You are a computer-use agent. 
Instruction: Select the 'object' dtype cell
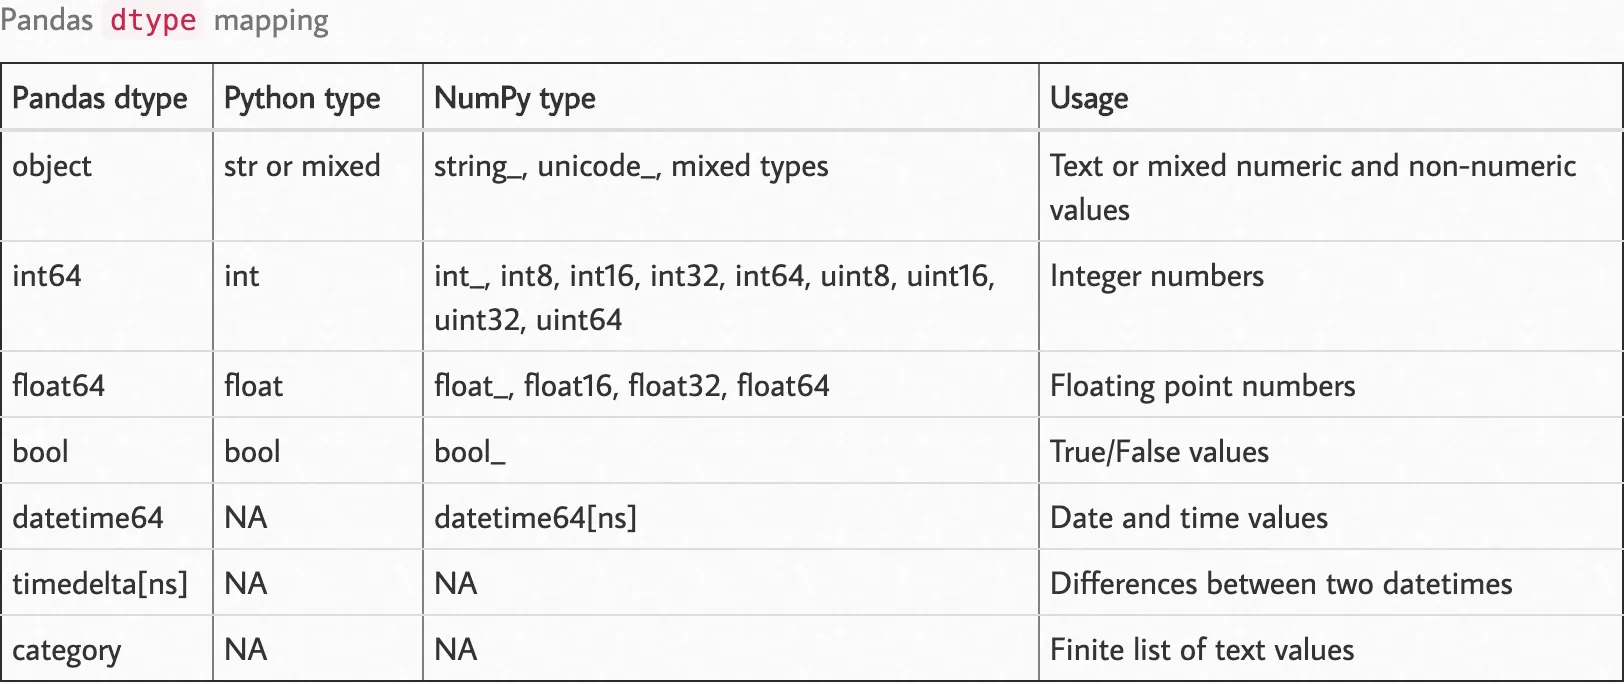pos(52,166)
